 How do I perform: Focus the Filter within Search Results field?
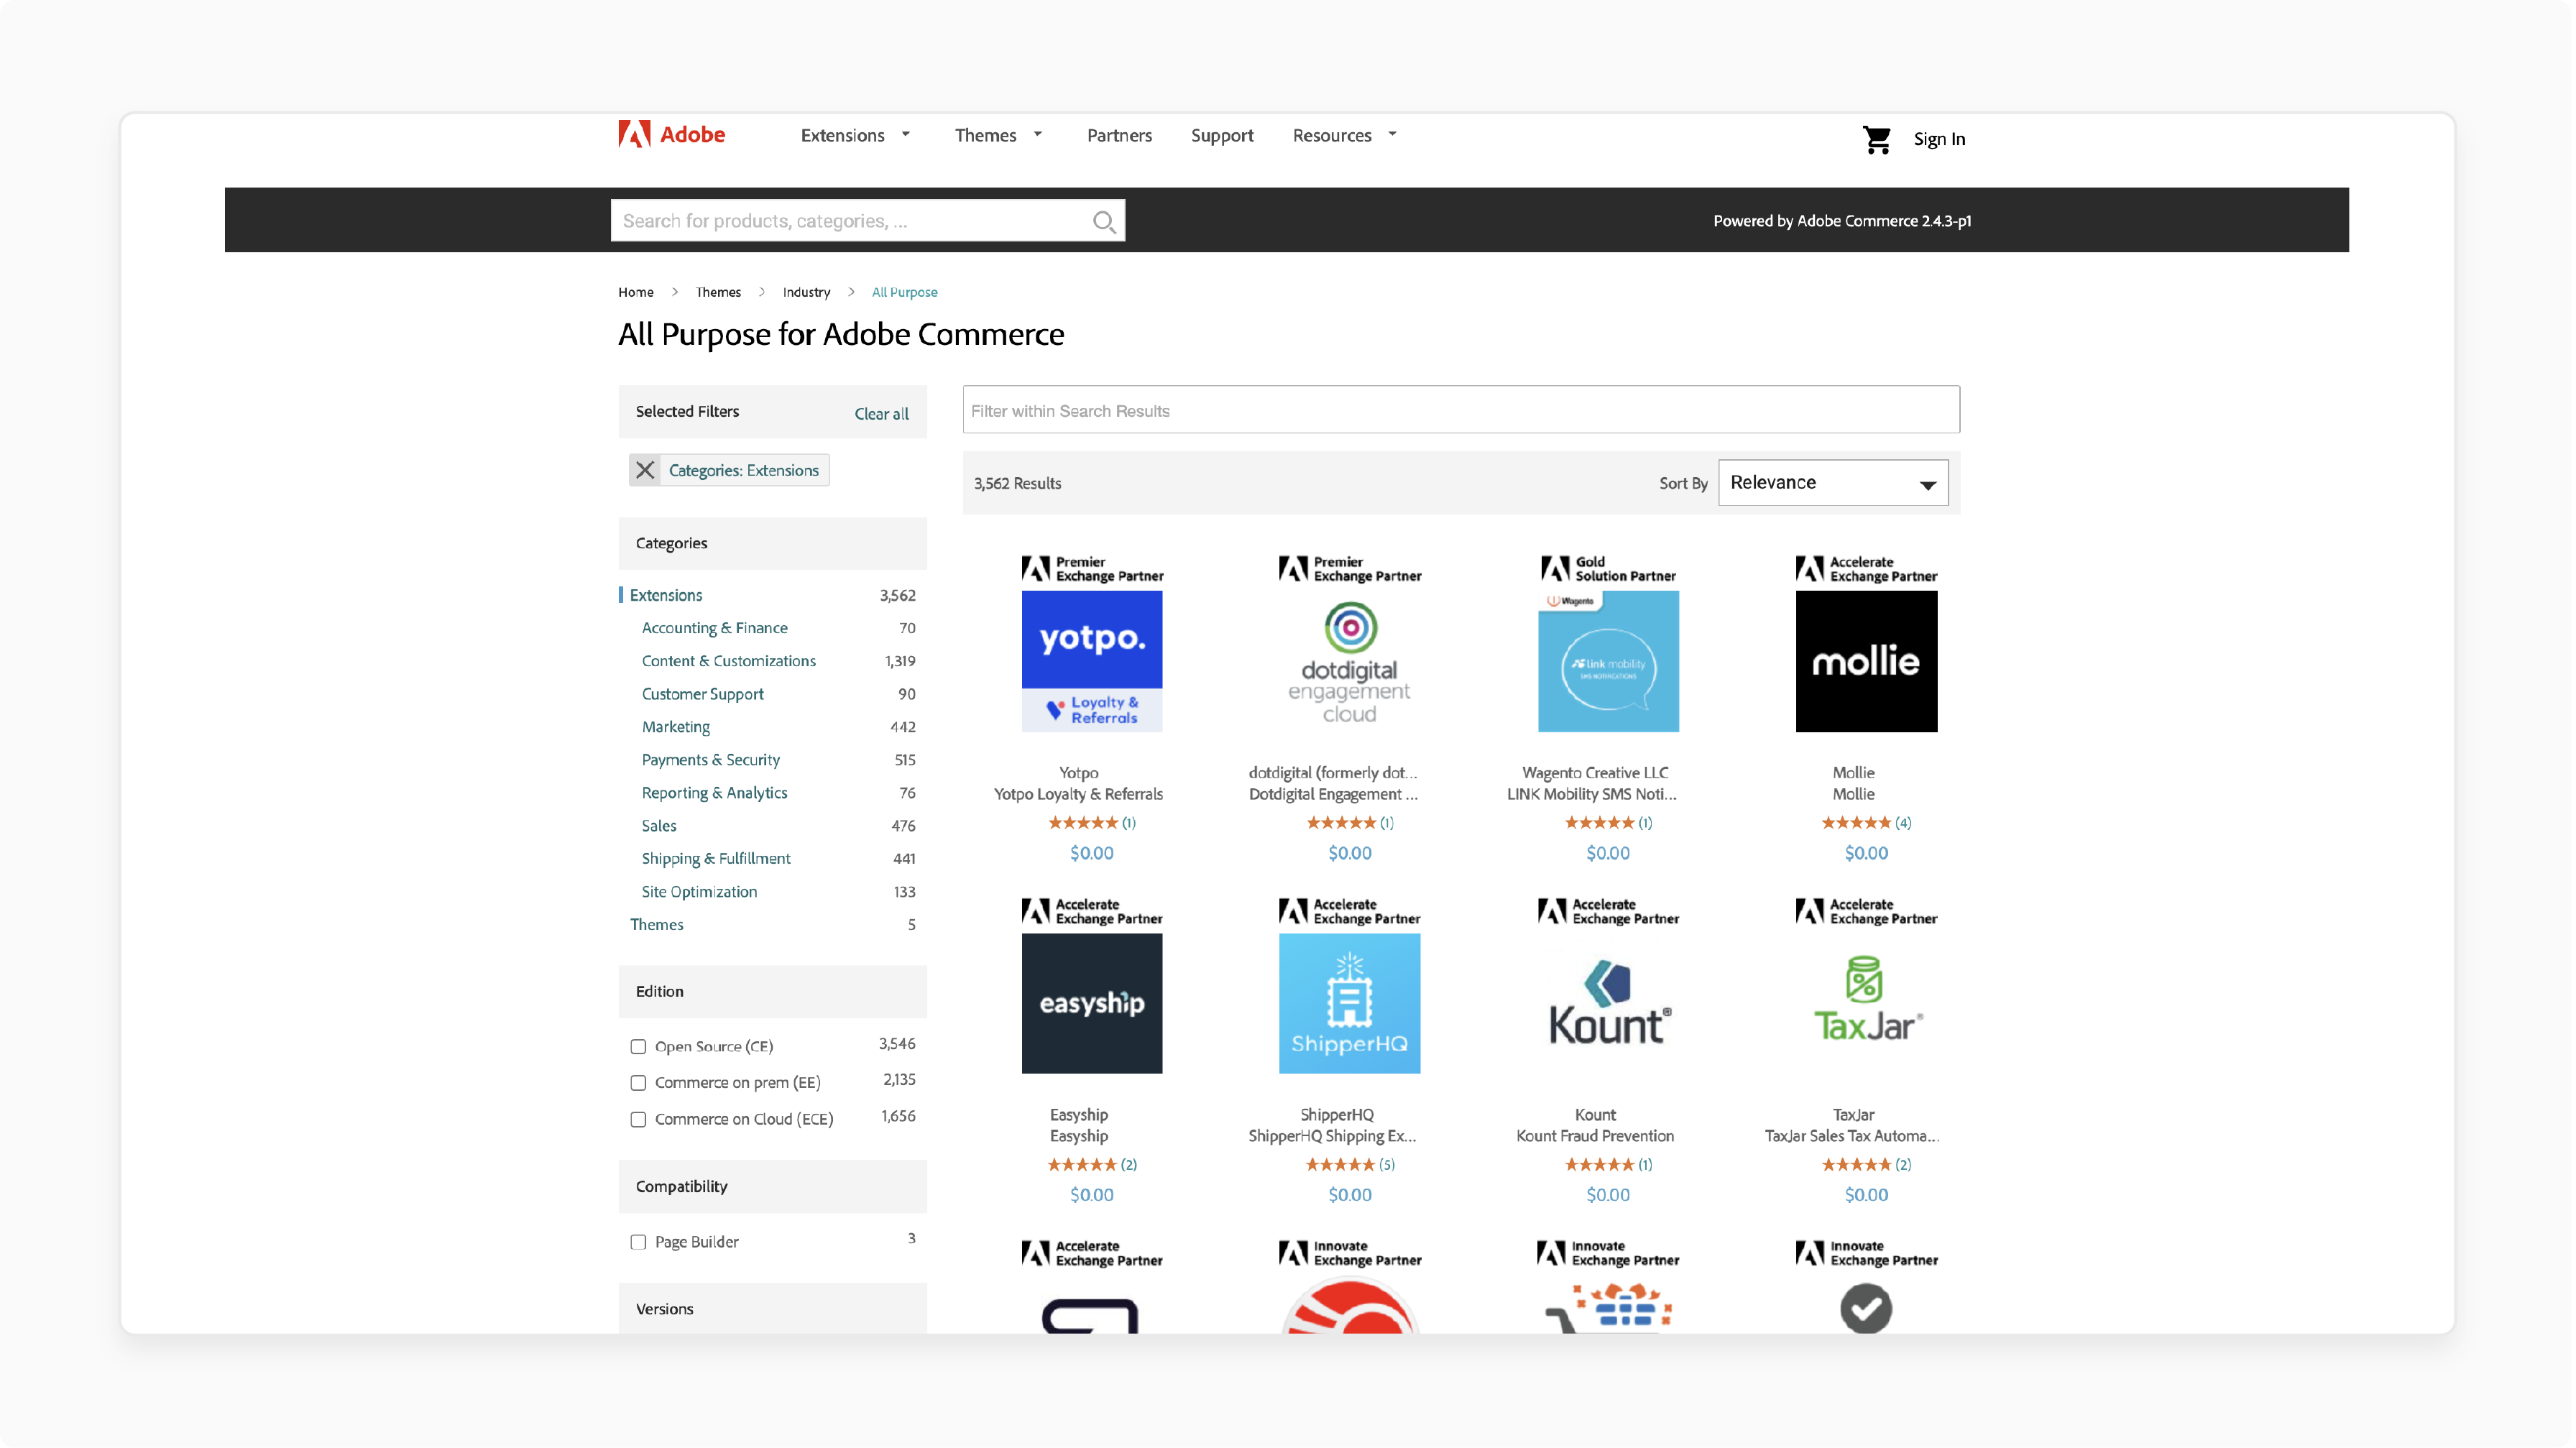[x=1460, y=410]
